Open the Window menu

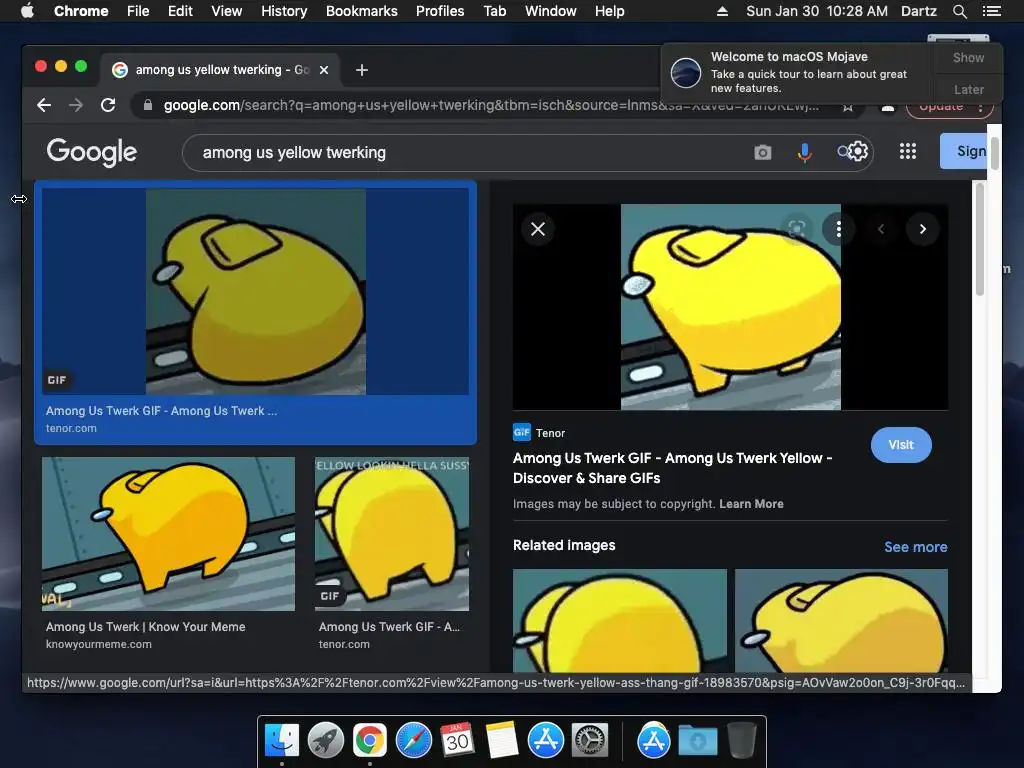point(551,11)
